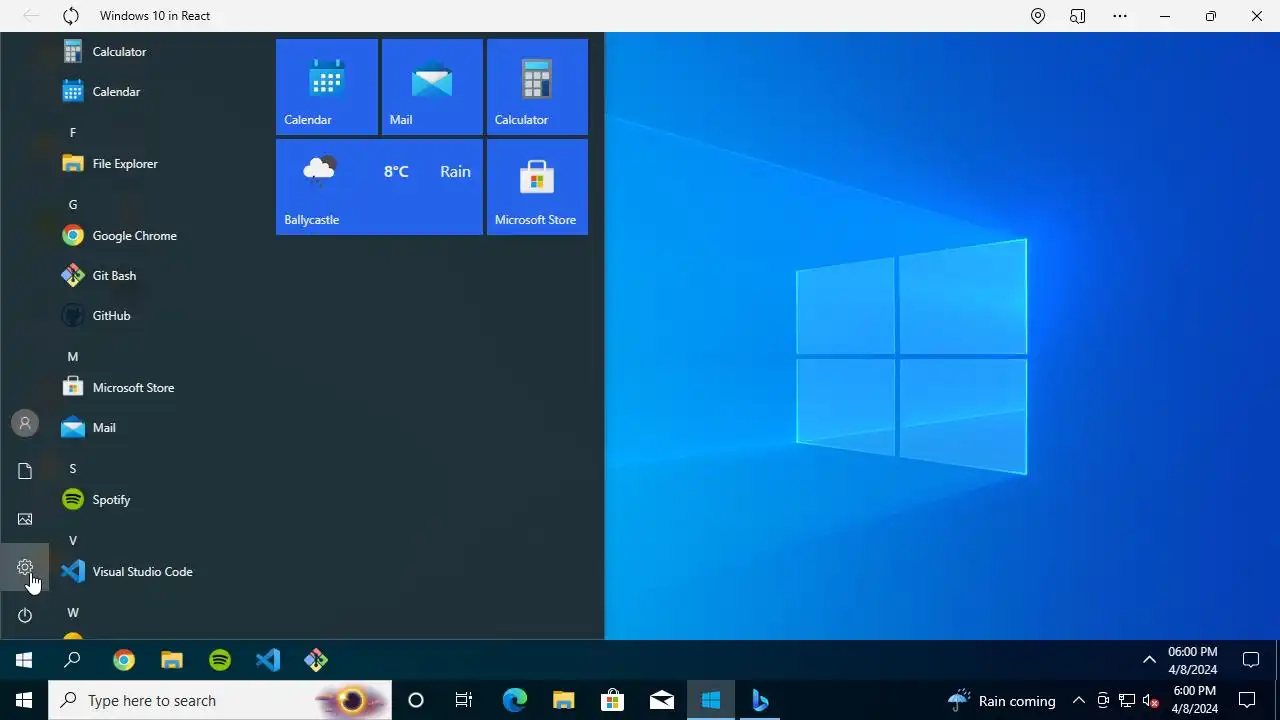Click the 06:00 PM clock on React taskbar
Image resolution: width=1280 pixels, height=720 pixels.
pyautogui.click(x=1193, y=660)
